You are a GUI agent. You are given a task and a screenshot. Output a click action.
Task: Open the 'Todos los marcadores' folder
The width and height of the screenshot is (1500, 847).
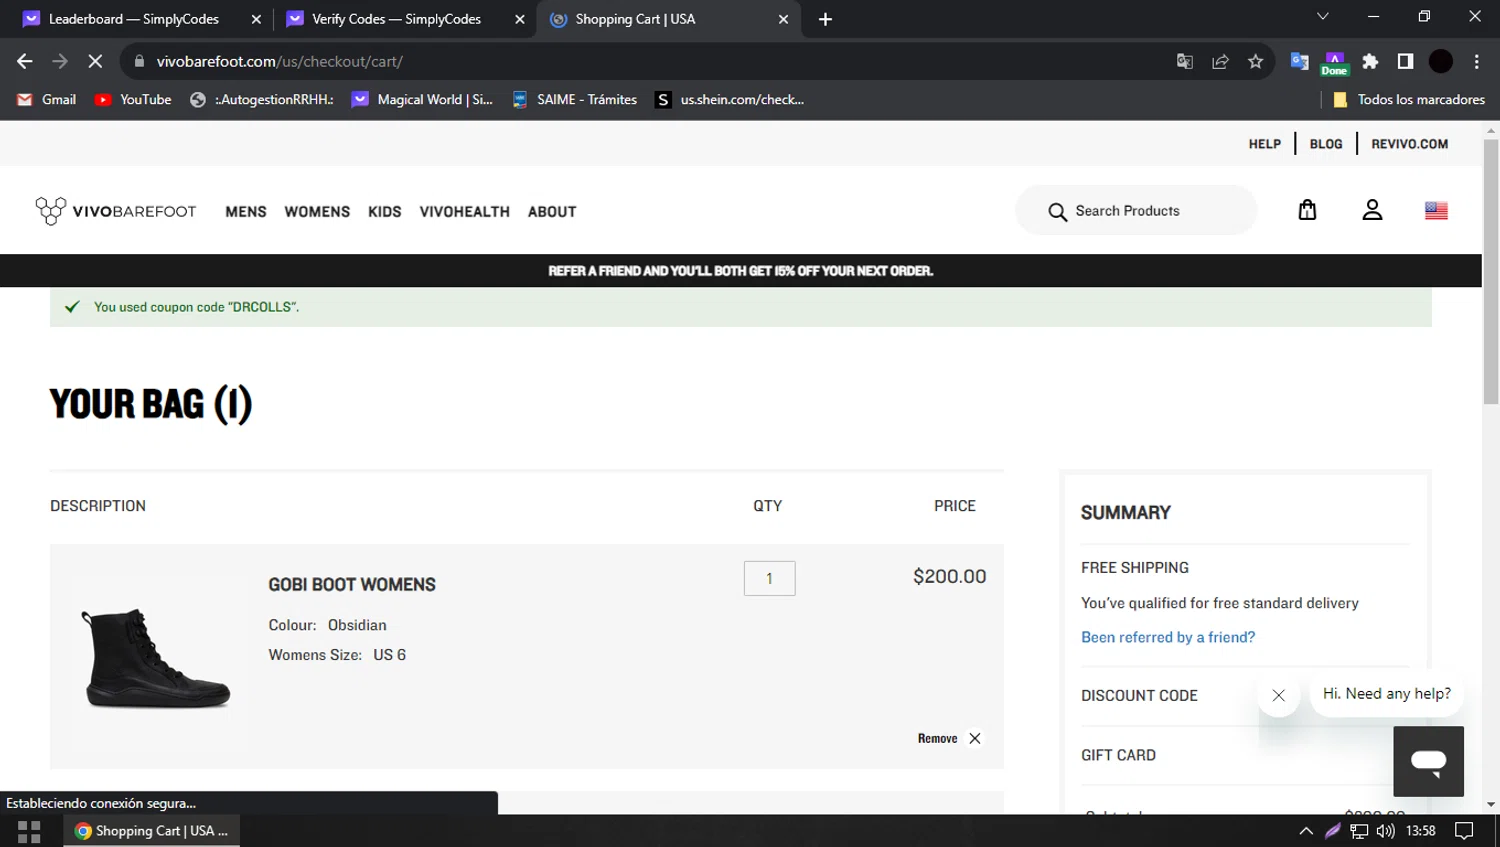tap(1409, 99)
